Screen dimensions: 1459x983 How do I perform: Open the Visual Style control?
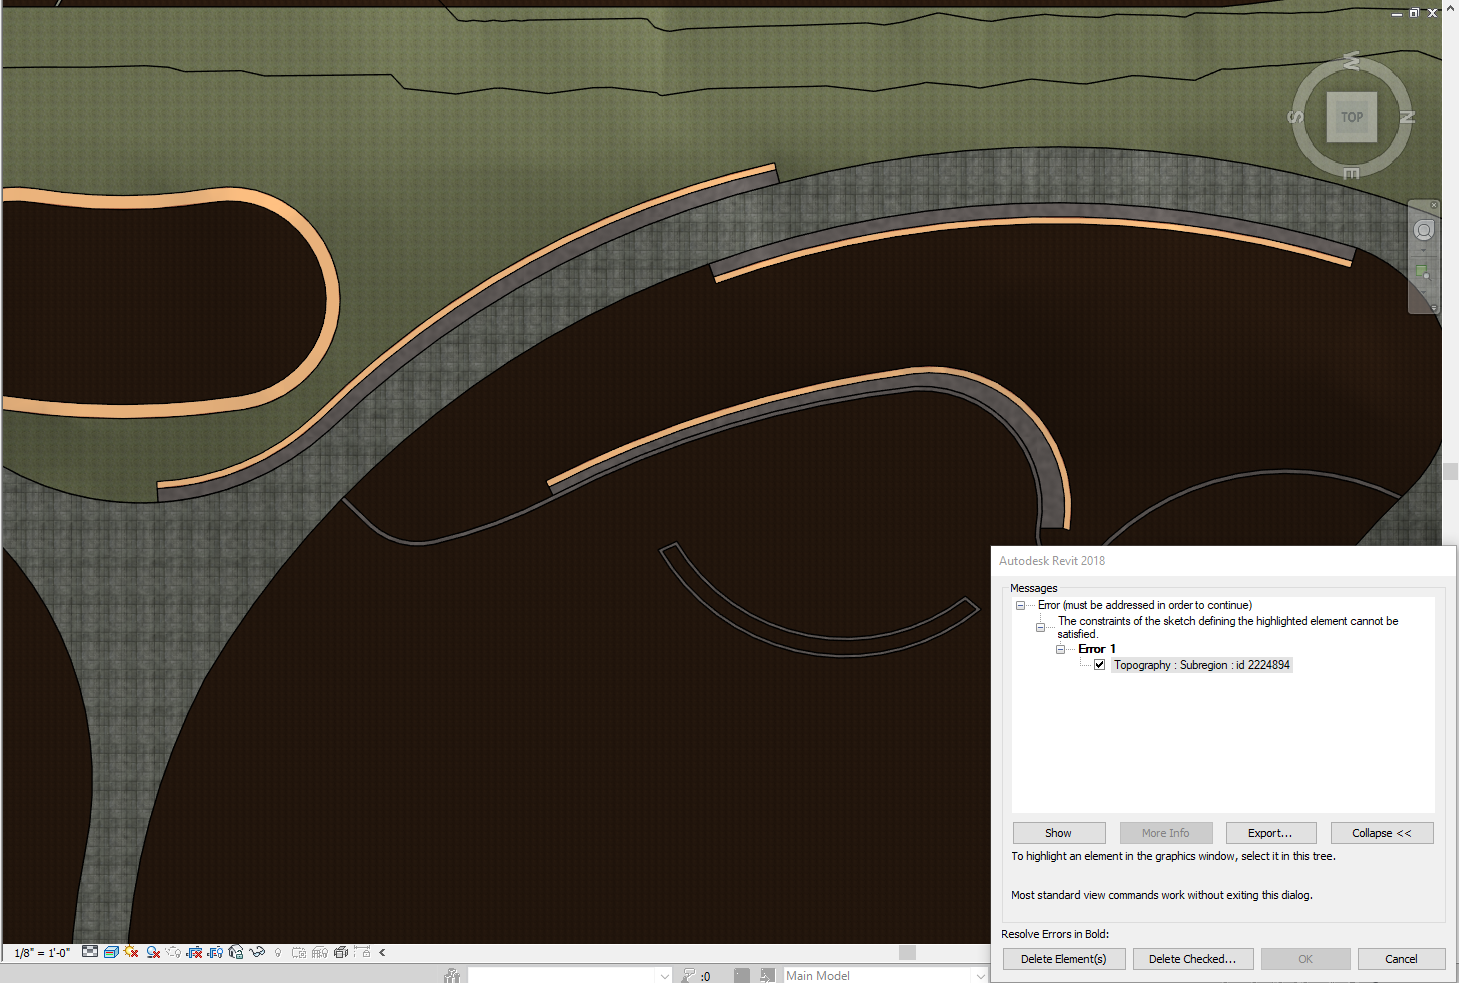(110, 952)
